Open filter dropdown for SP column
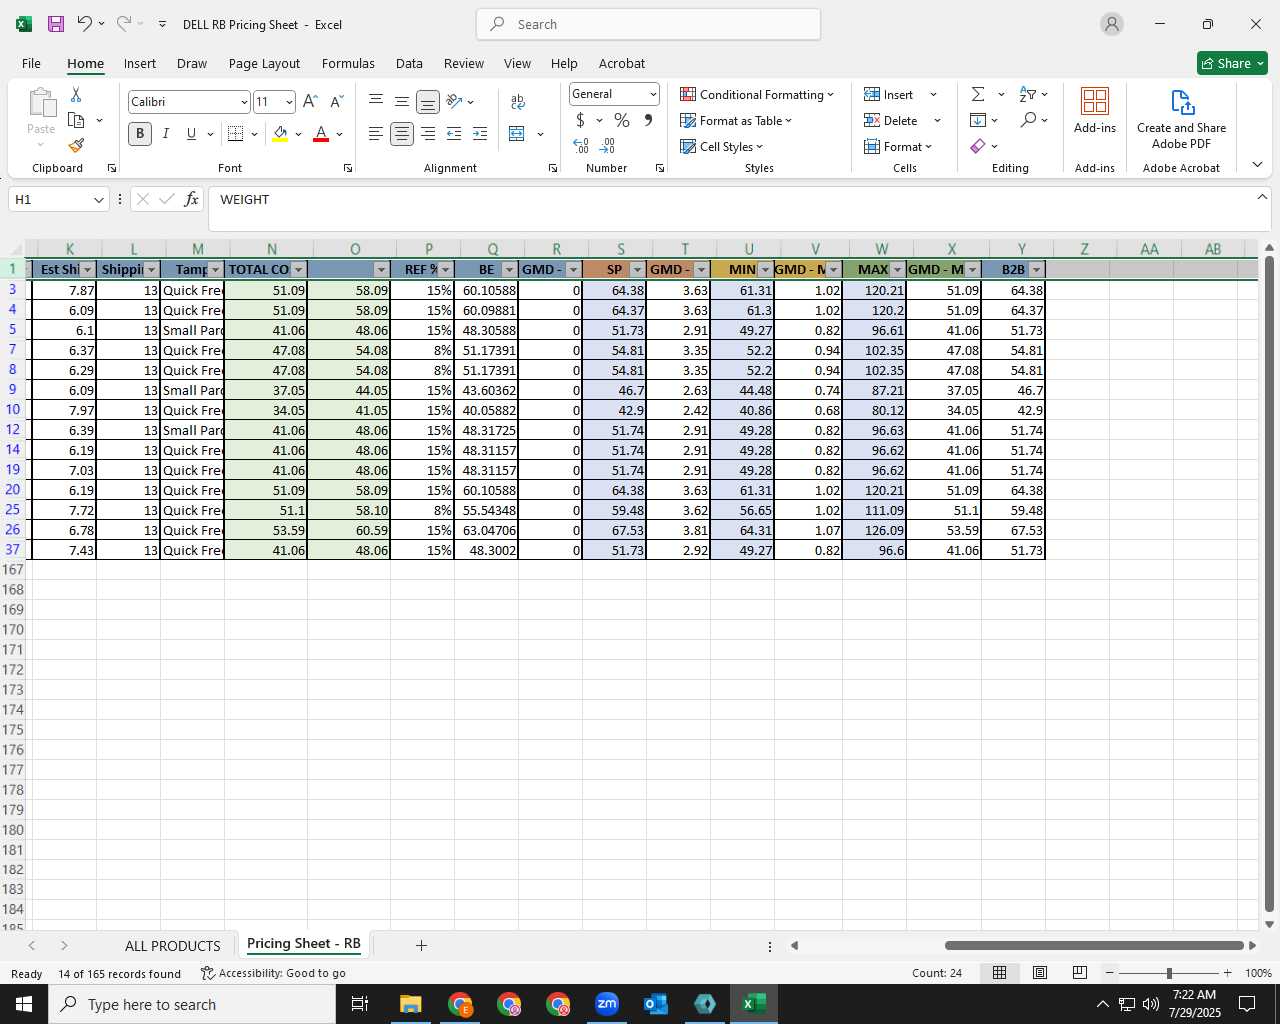 coord(638,270)
